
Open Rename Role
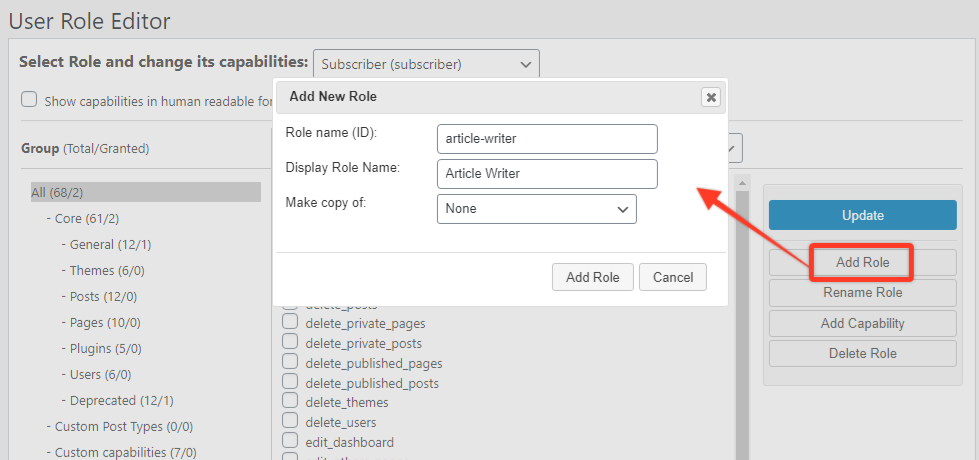coord(861,293)
